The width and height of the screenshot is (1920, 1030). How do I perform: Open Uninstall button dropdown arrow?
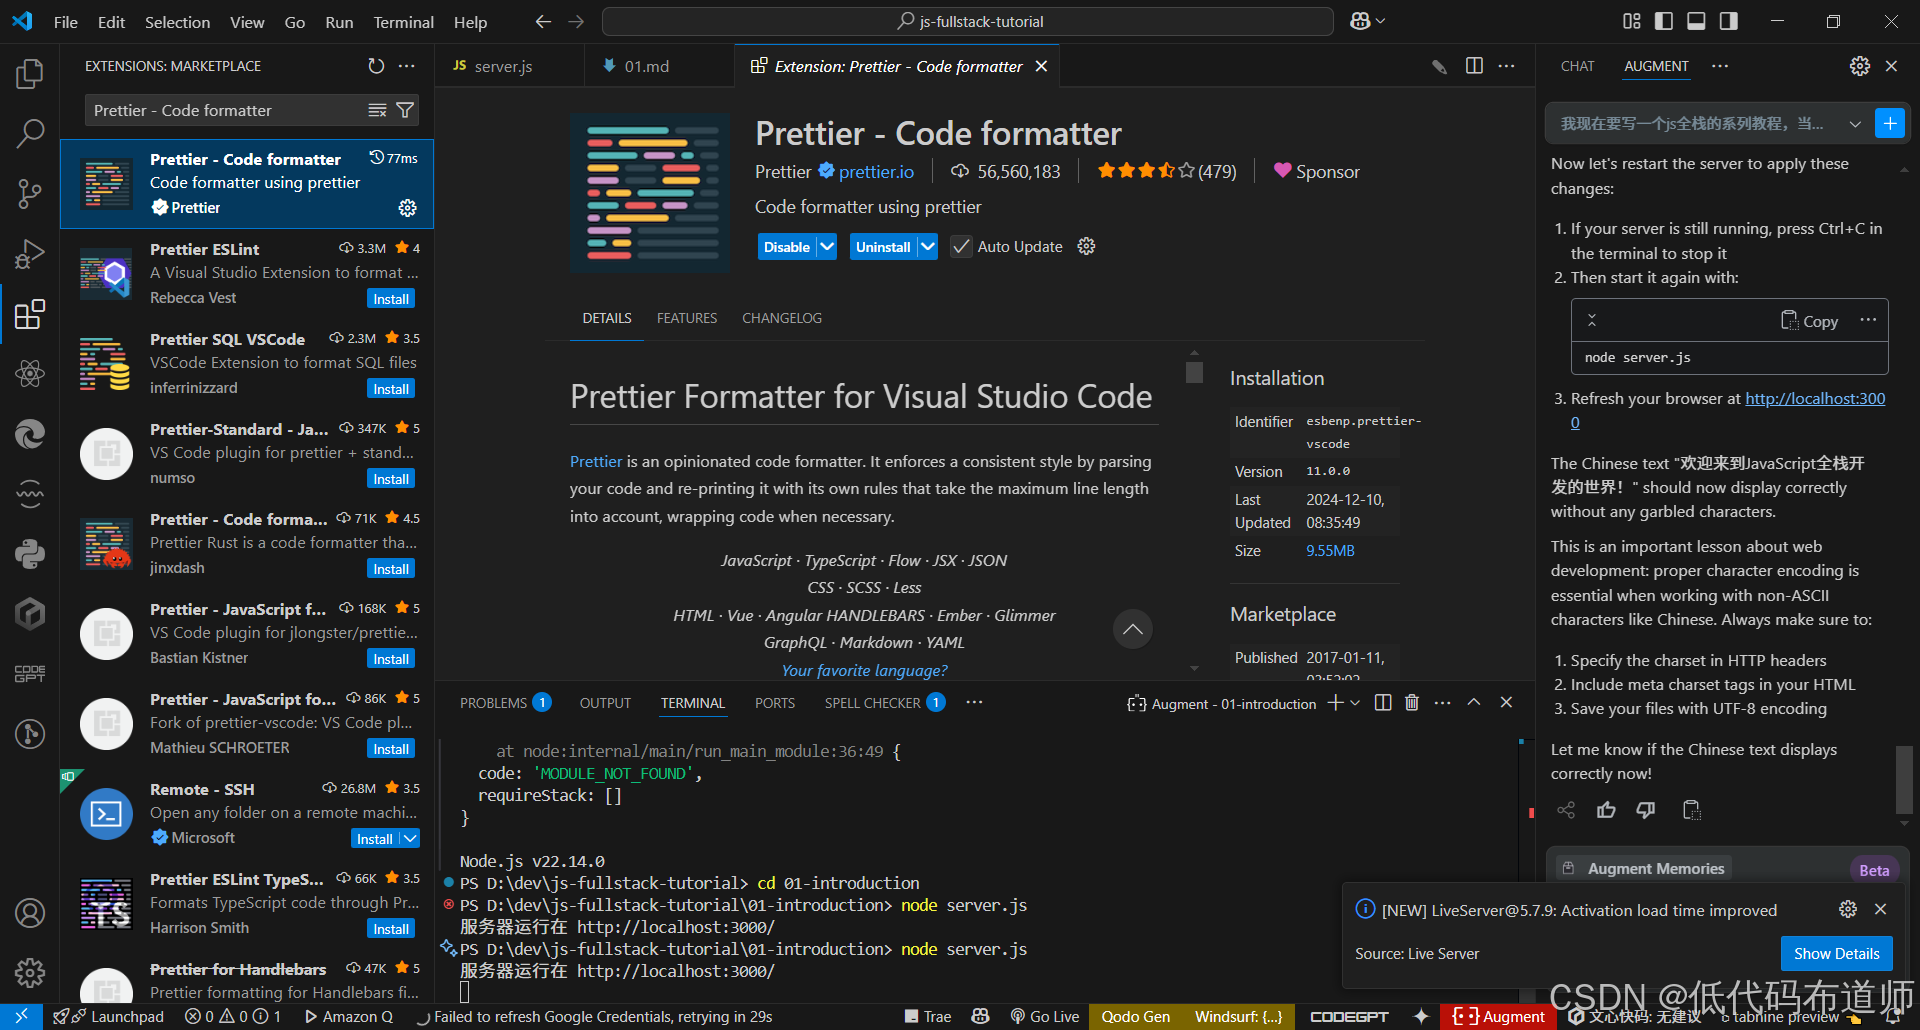[927, 247]
